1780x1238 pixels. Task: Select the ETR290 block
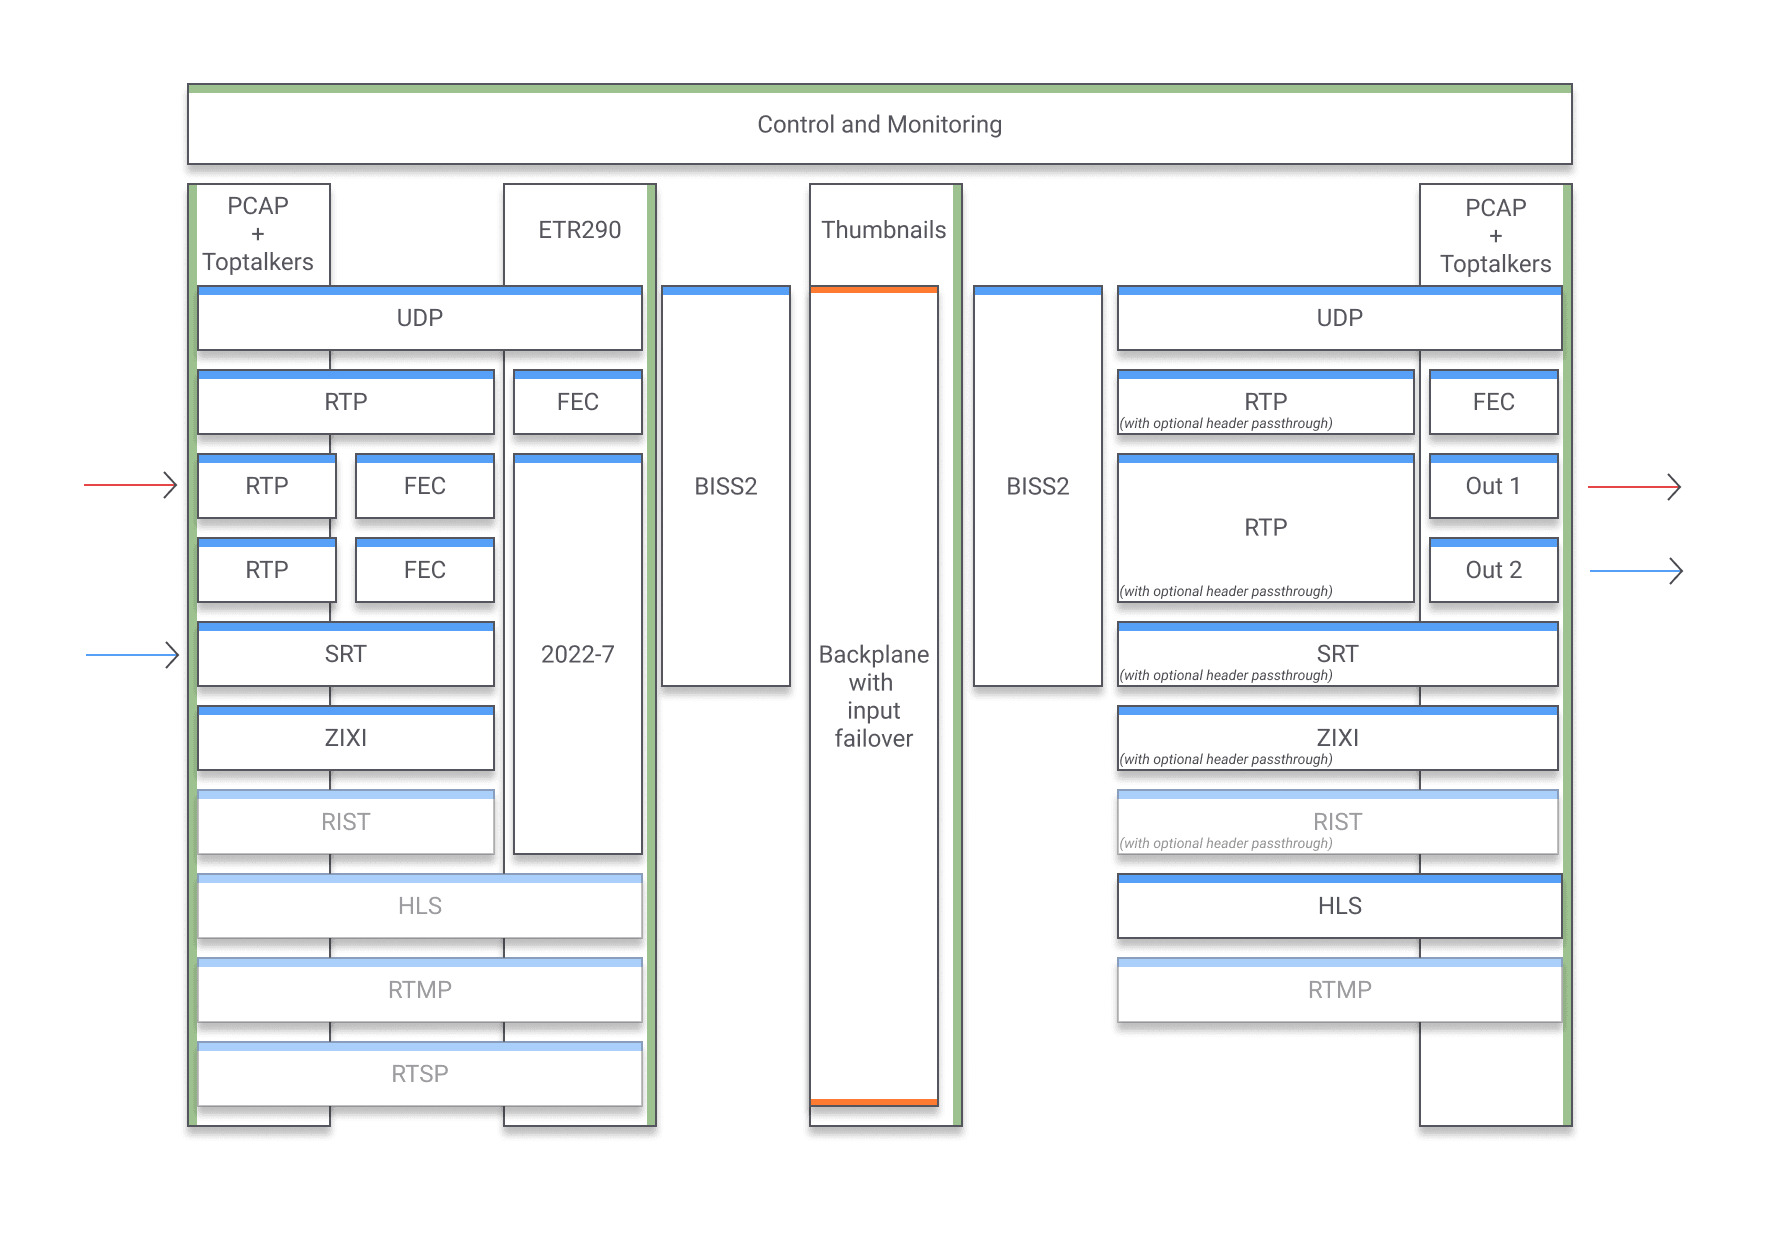[x=579, y=231]
